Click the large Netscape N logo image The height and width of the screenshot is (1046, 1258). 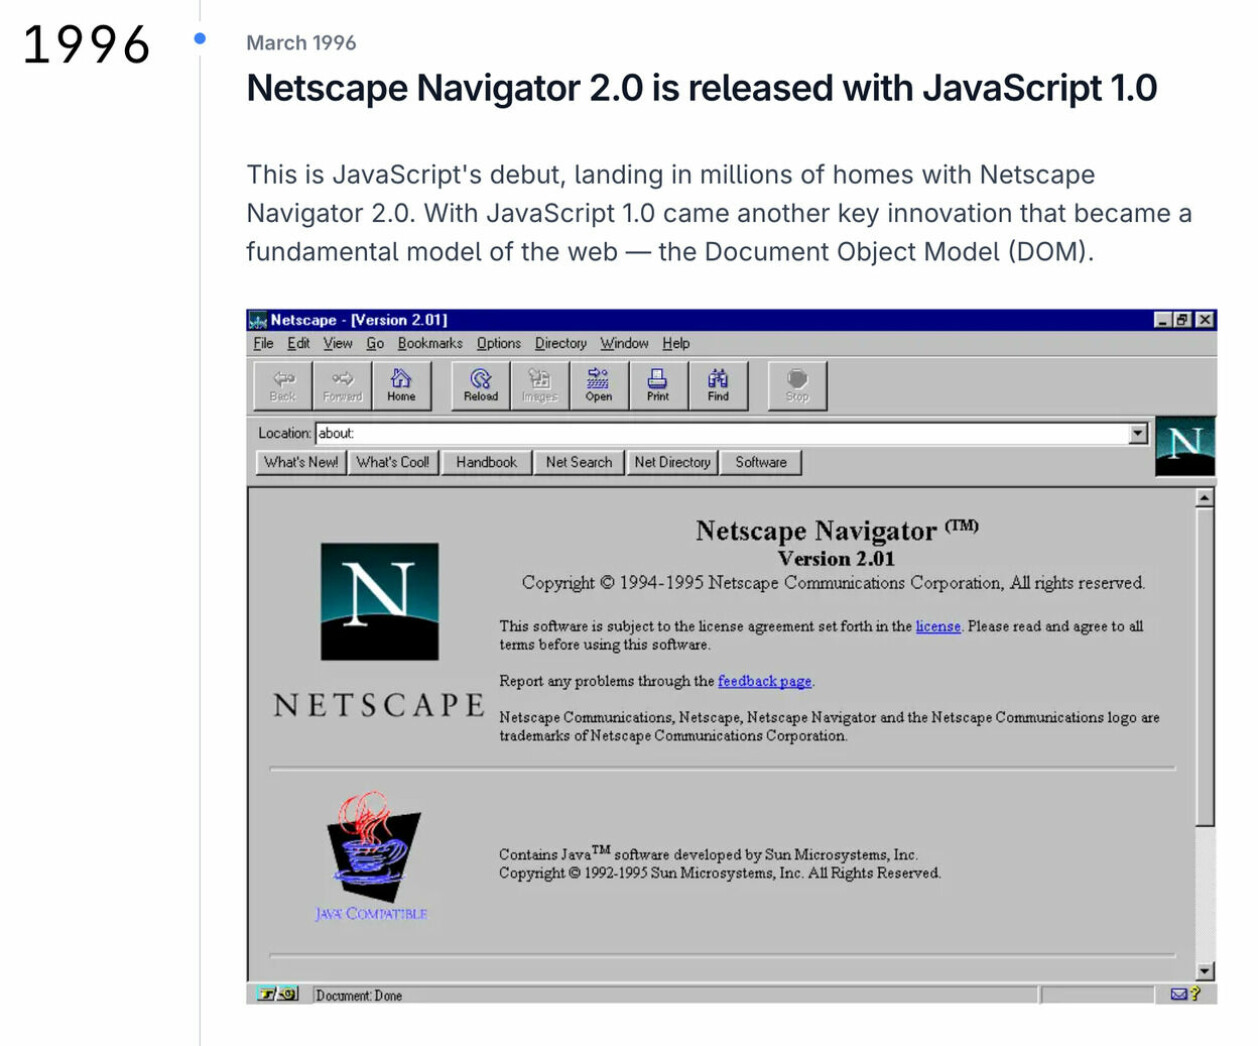click(379, 601)
